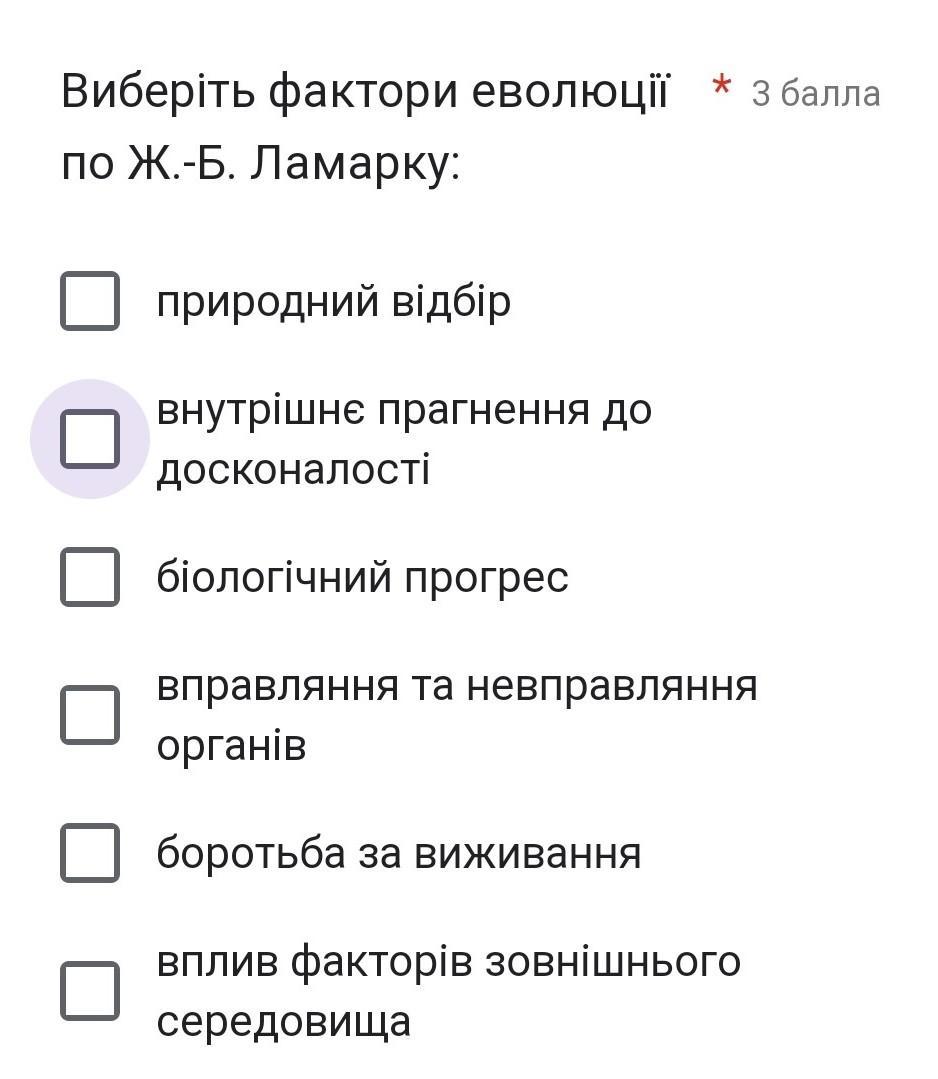
Task: Click the 'внутрішнє прагнення до' label text
Action: click(404, 412)
